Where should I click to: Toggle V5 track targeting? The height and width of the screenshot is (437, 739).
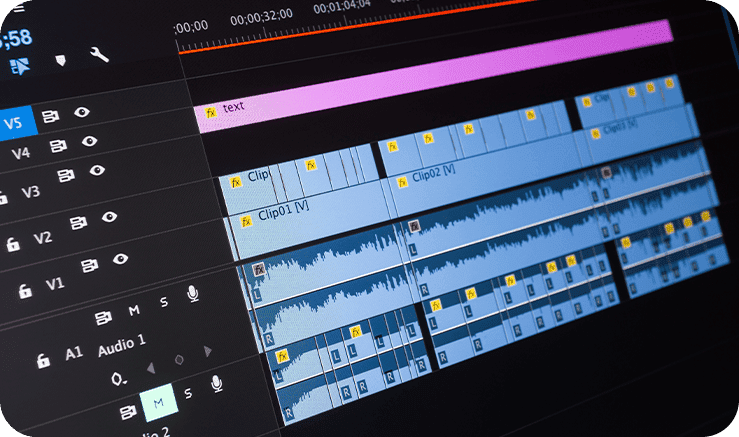(x=16, y=123)
